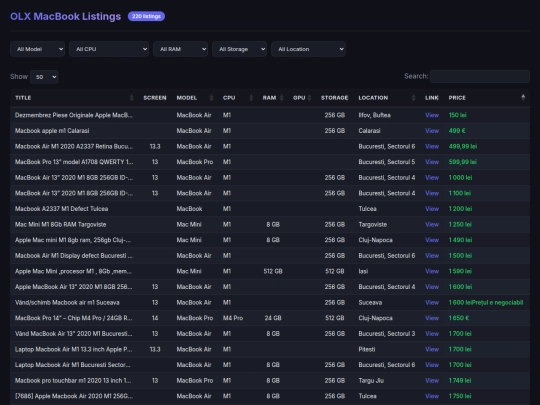Open View link for Dezmembrez Piese Originale listing
The height and width of the screenshot is (405, 540).
coord(432,115)
